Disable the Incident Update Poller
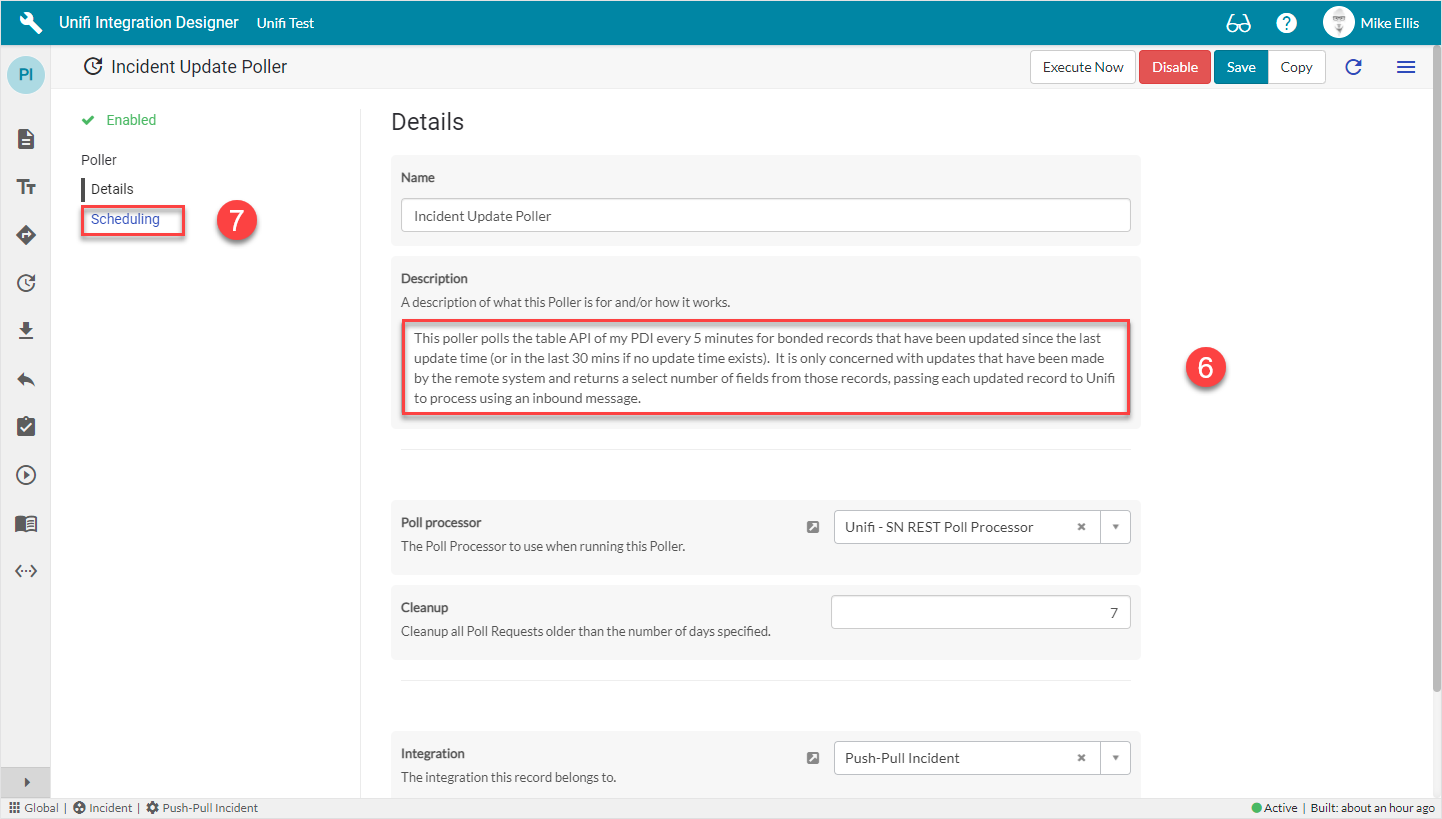 1175,67
